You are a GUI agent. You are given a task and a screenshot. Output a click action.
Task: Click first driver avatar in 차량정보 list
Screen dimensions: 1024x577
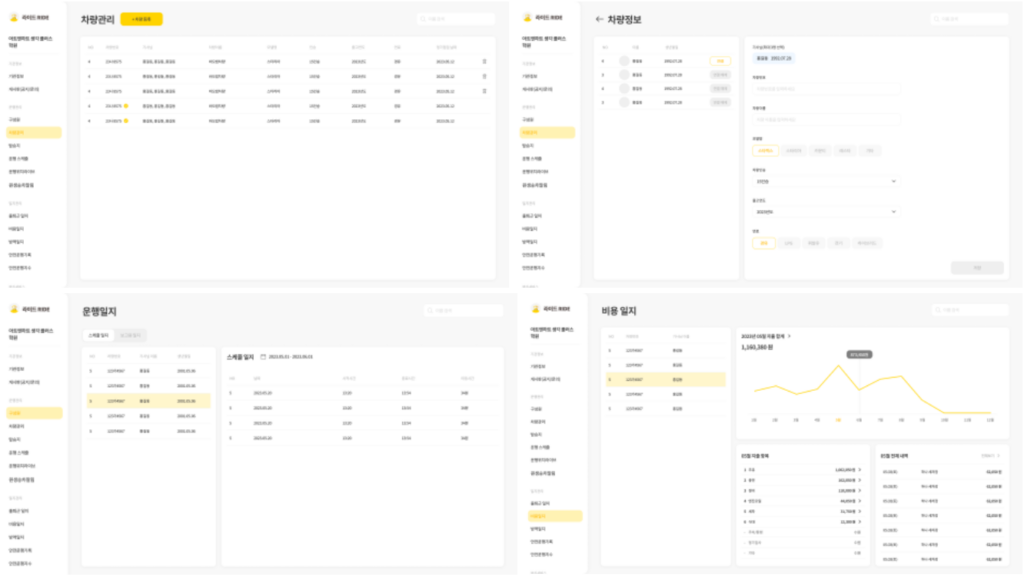pos(624,61)
